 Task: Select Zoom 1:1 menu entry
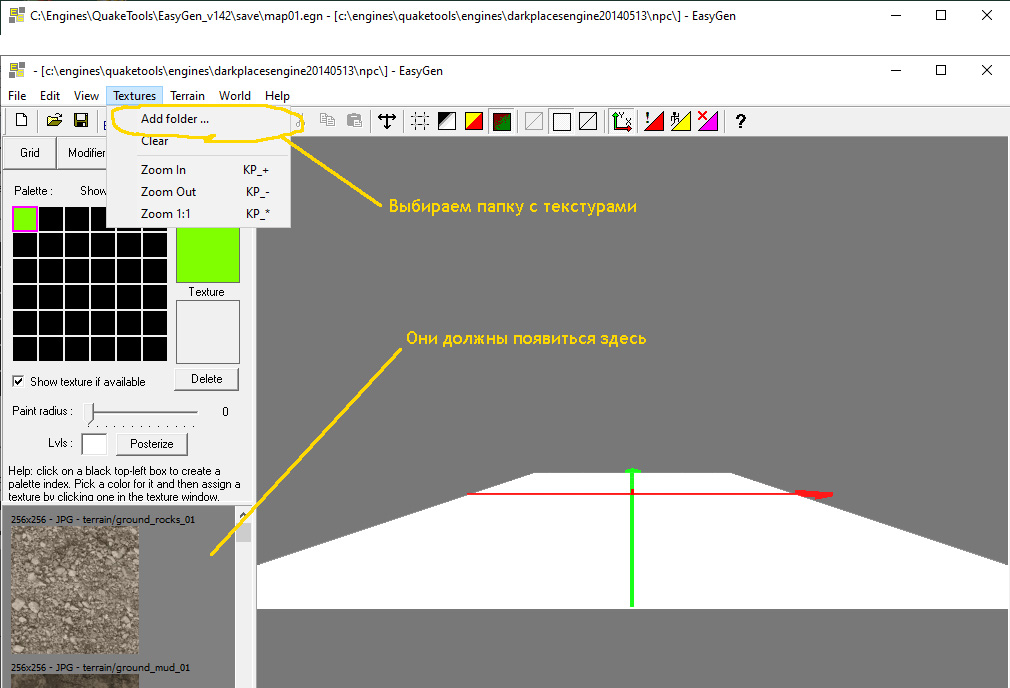pos(198,213)
